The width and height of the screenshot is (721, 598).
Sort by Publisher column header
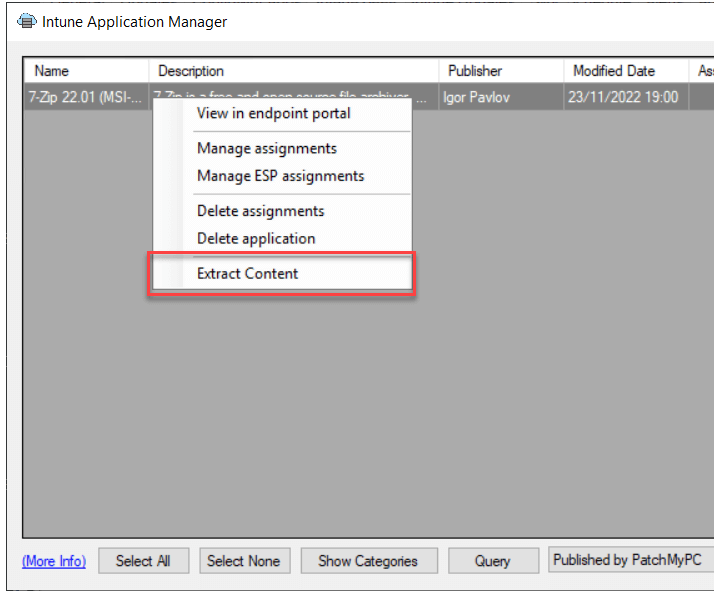501,71
